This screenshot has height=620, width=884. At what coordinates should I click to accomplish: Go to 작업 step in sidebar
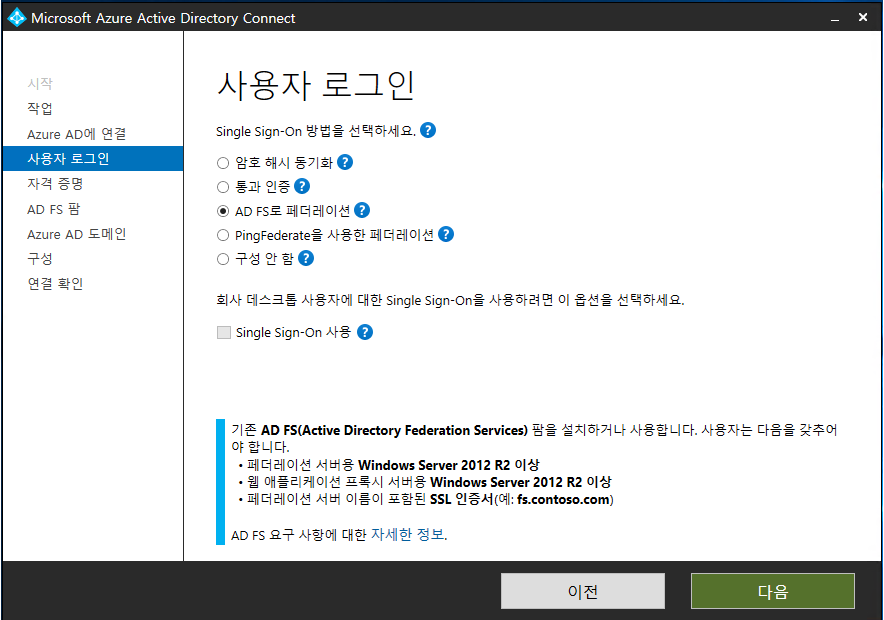coord(40,108)
